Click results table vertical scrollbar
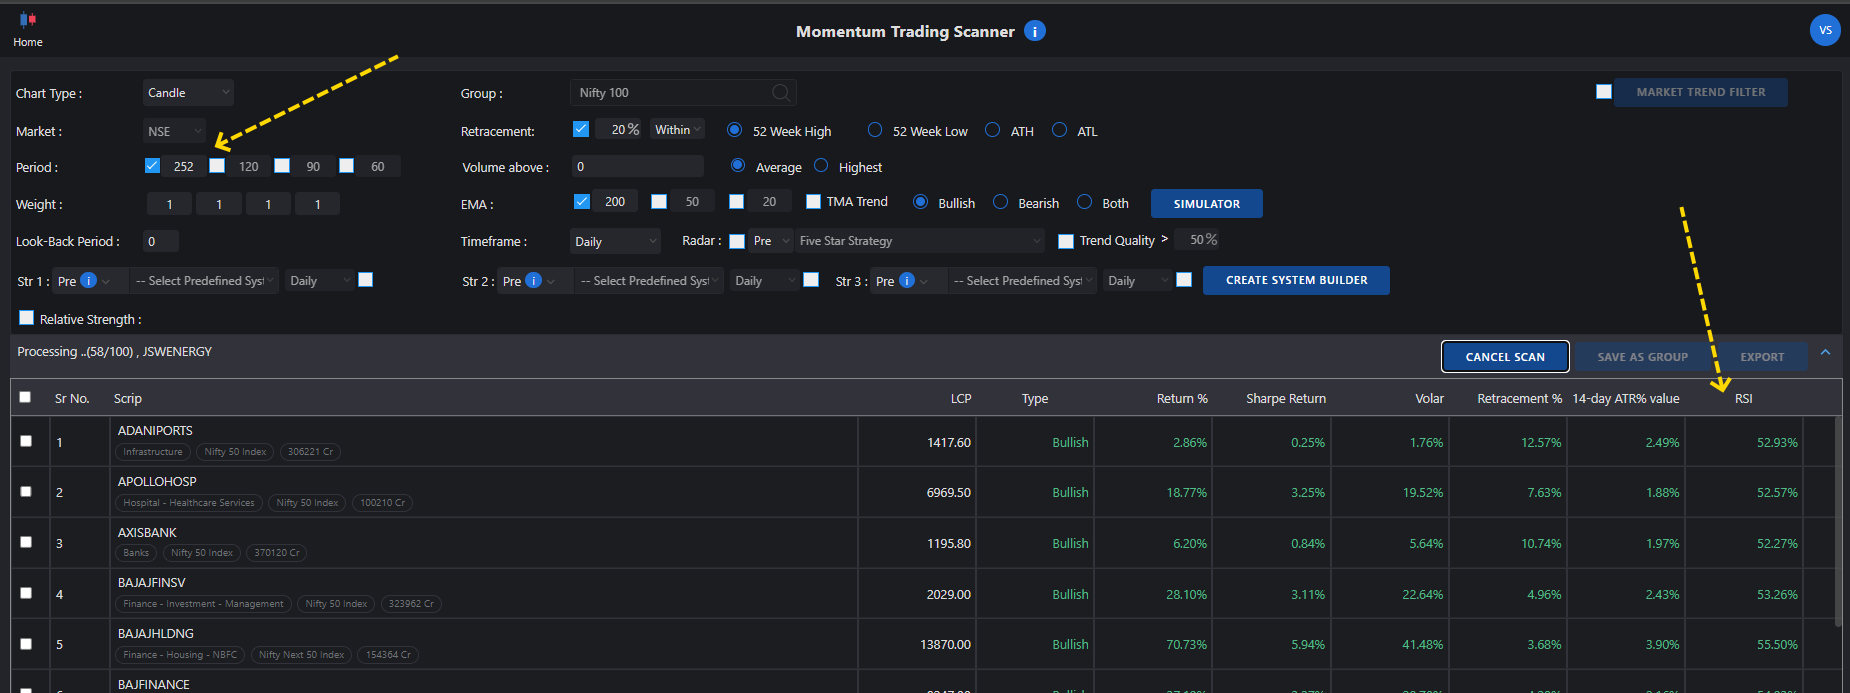The width and height of the screenshot is (1850, 693). point(1838,521)
